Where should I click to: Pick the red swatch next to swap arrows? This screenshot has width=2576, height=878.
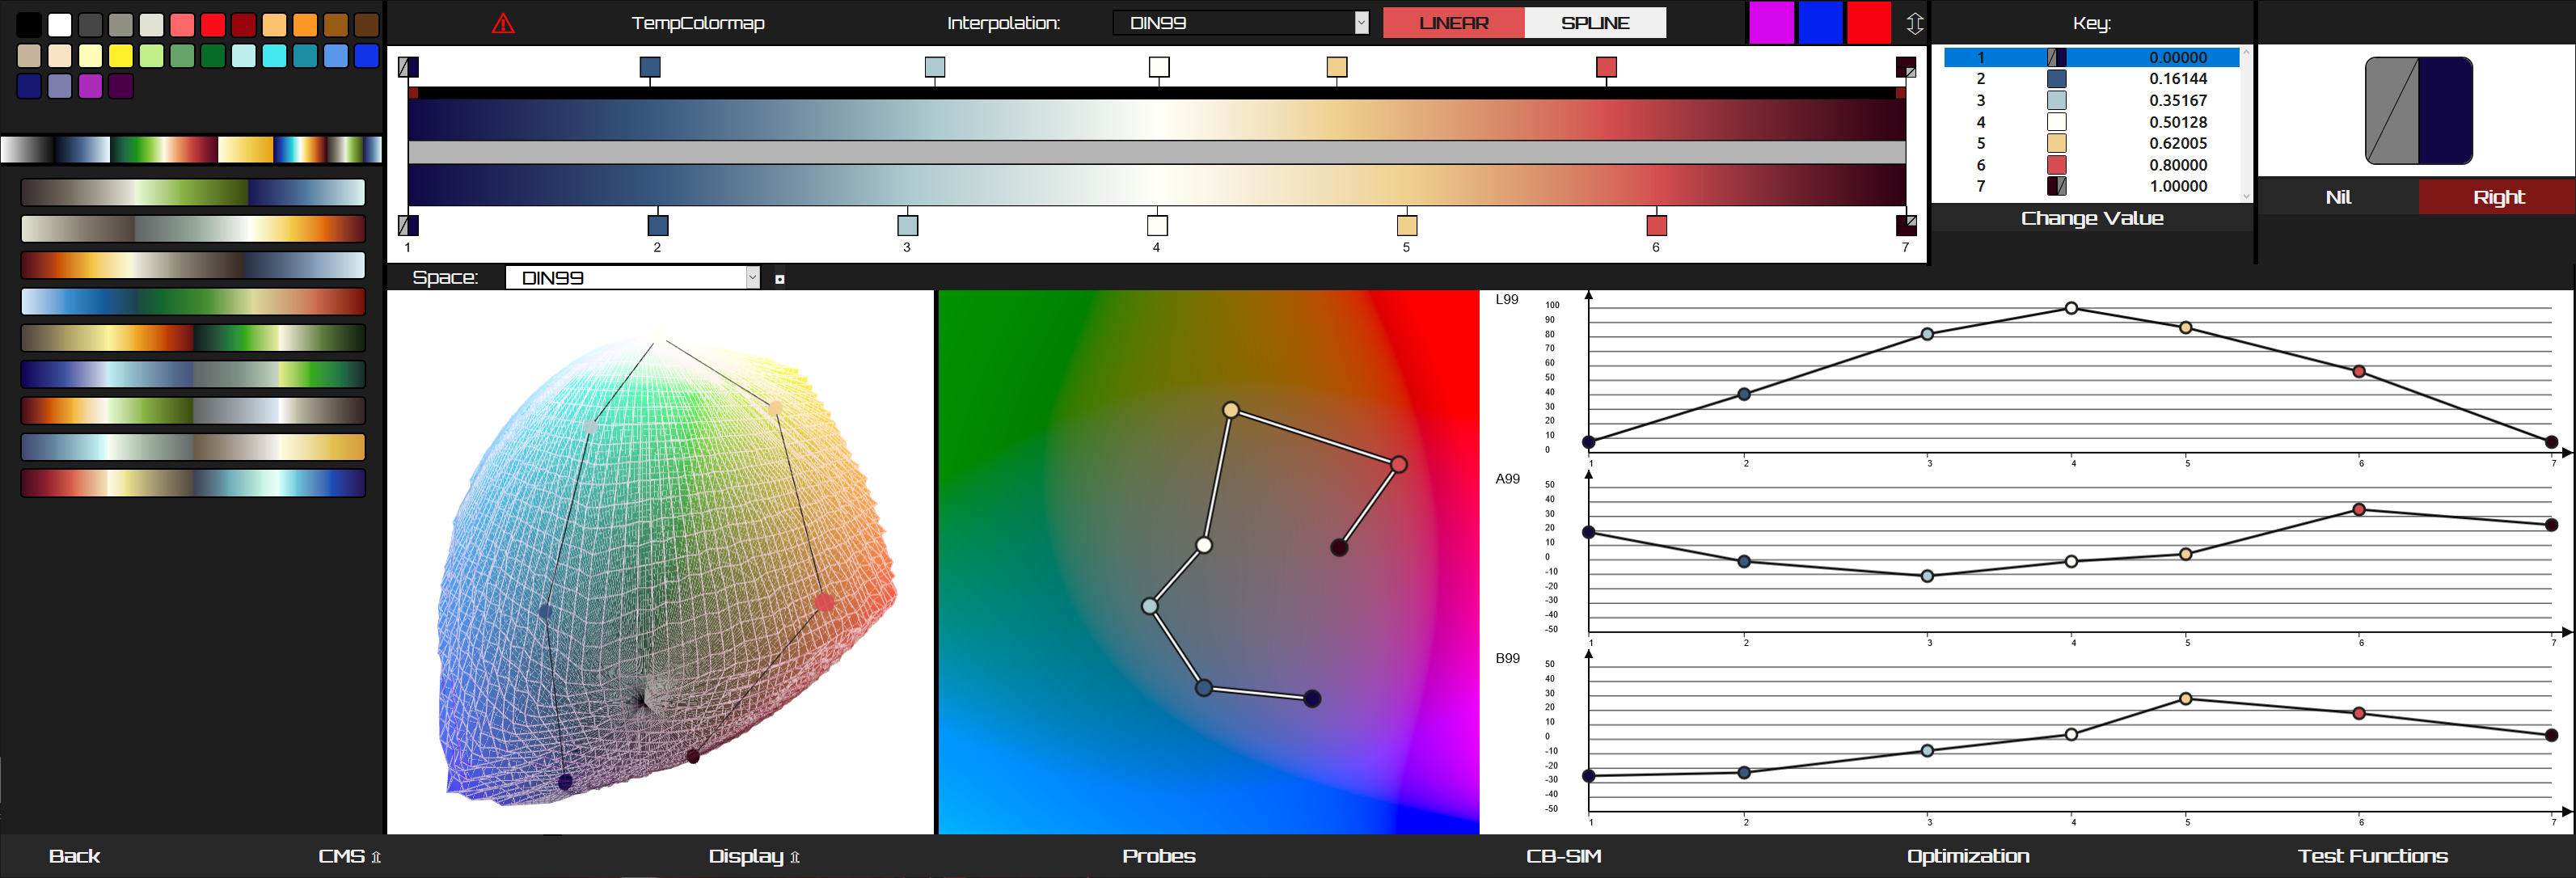1869,23
